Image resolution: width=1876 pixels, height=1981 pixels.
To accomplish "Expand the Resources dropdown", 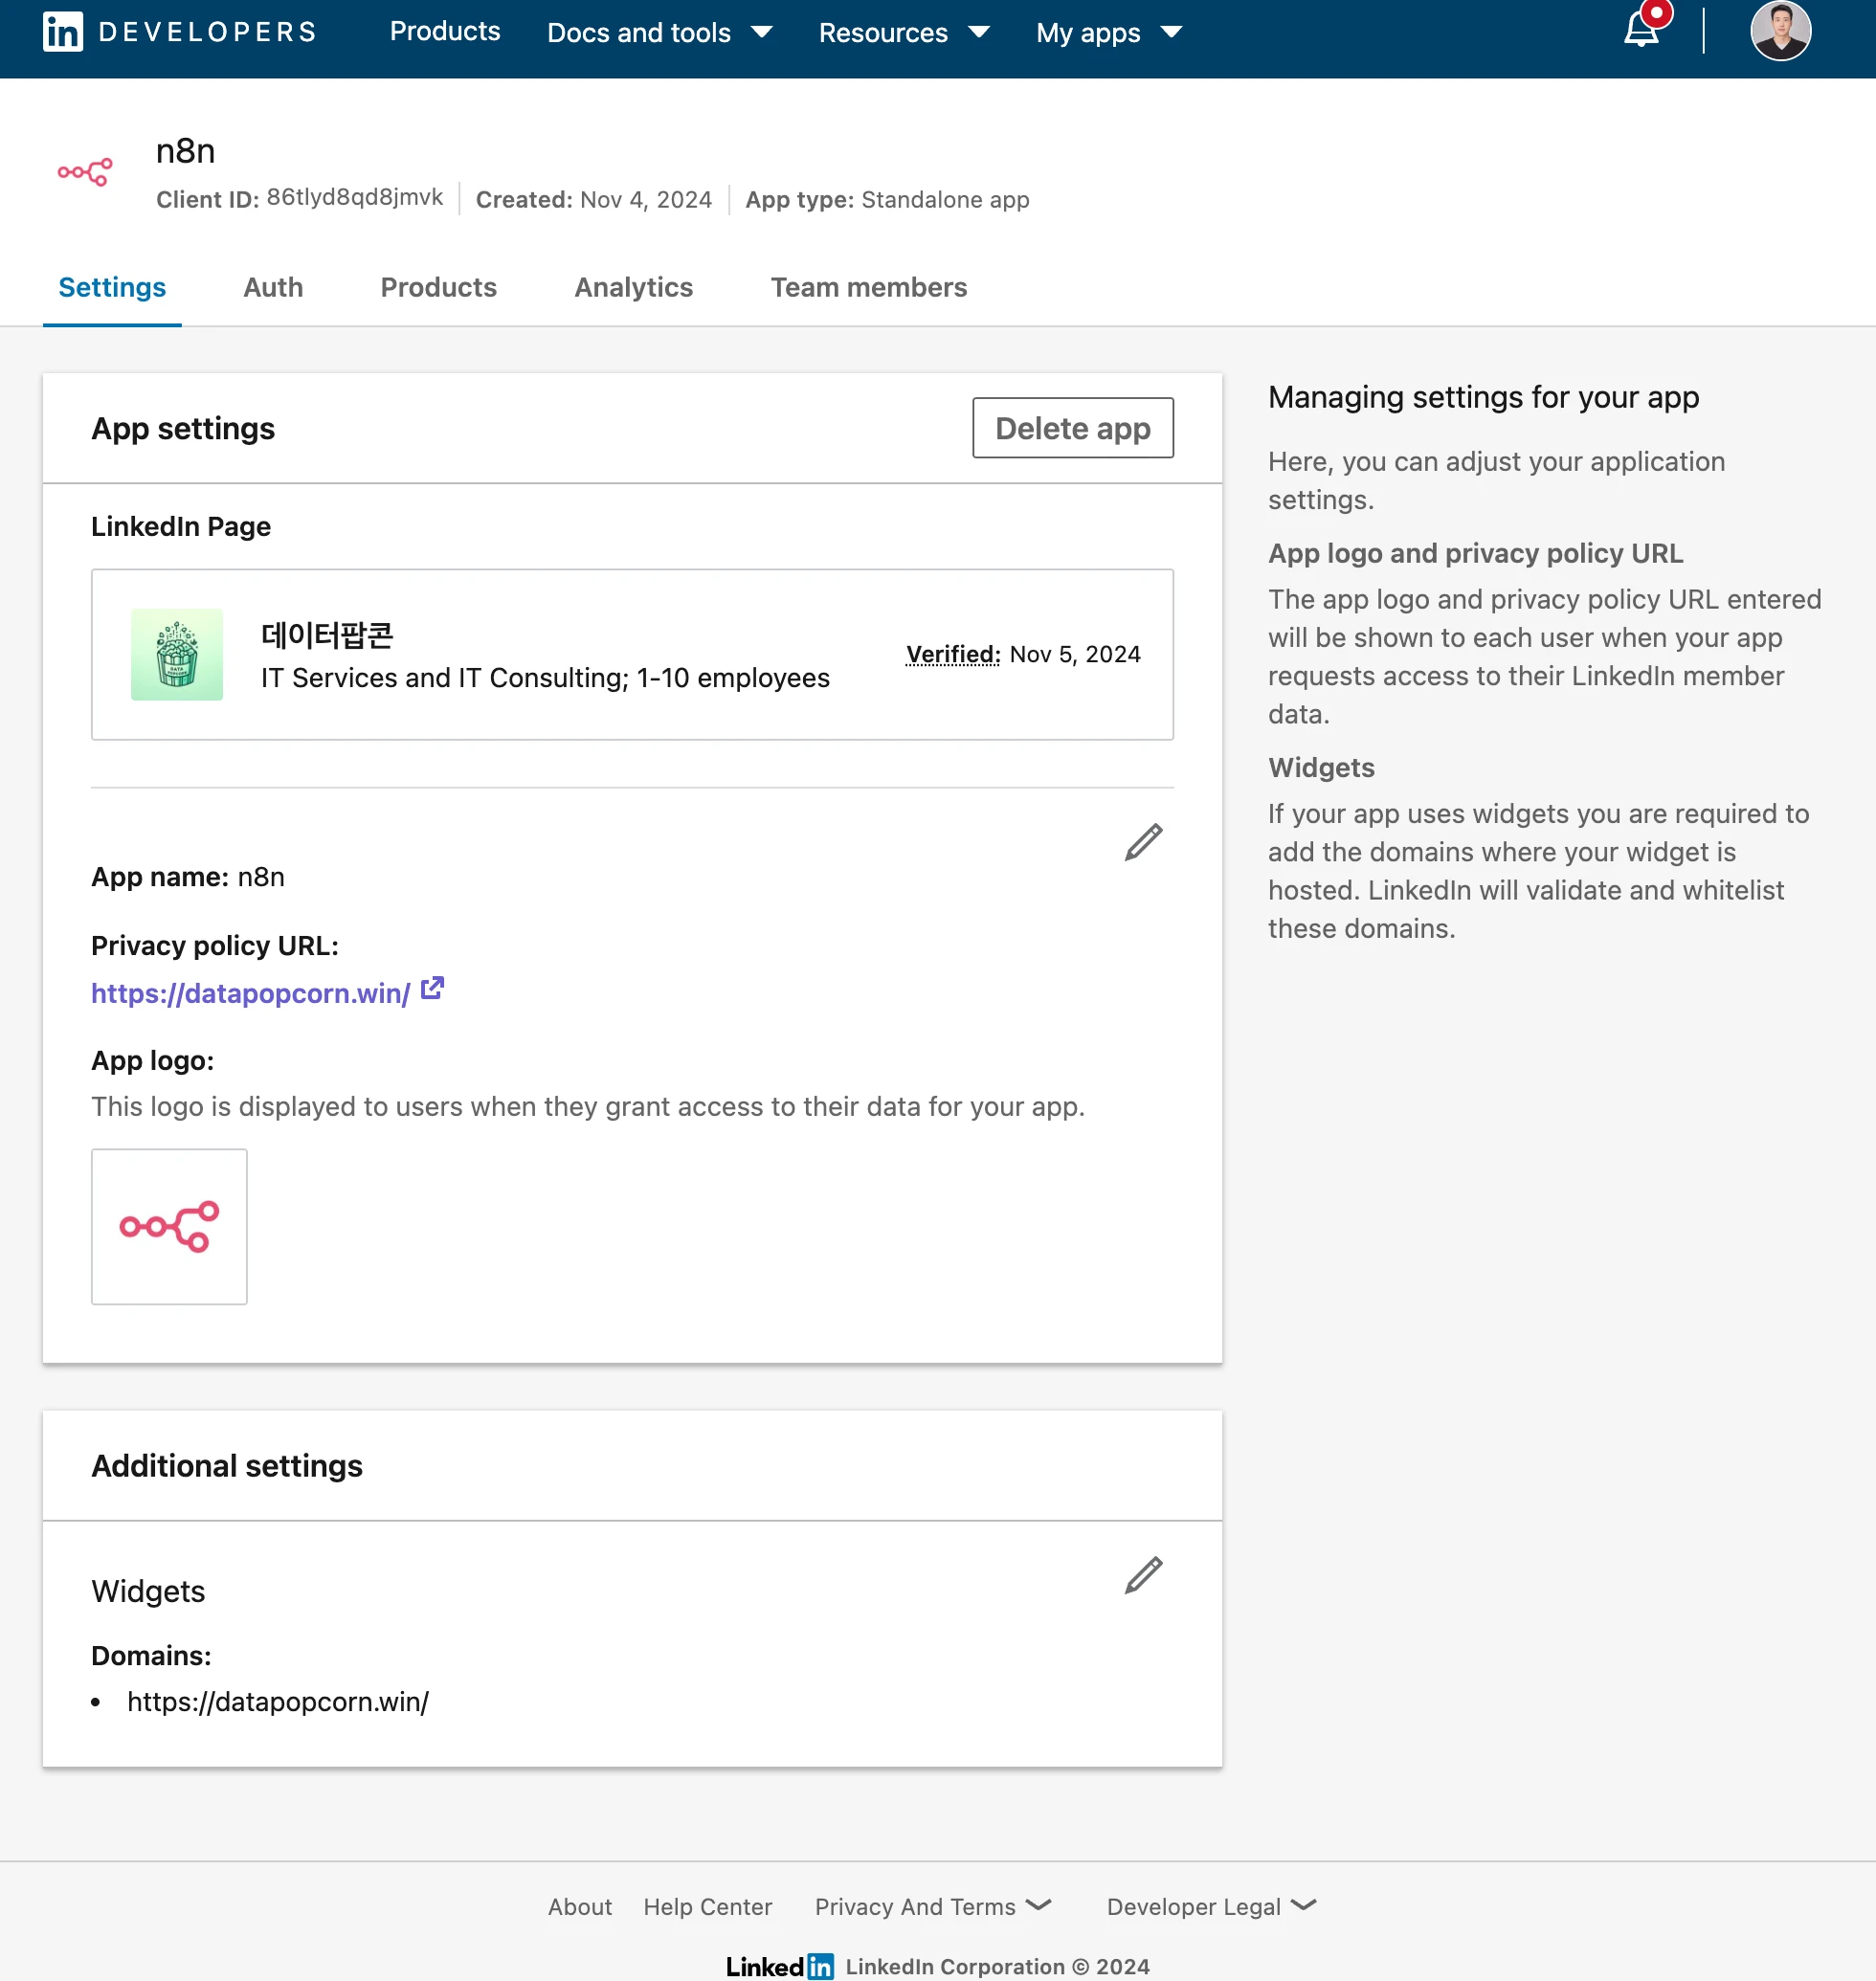I will (x=904, y=33).
